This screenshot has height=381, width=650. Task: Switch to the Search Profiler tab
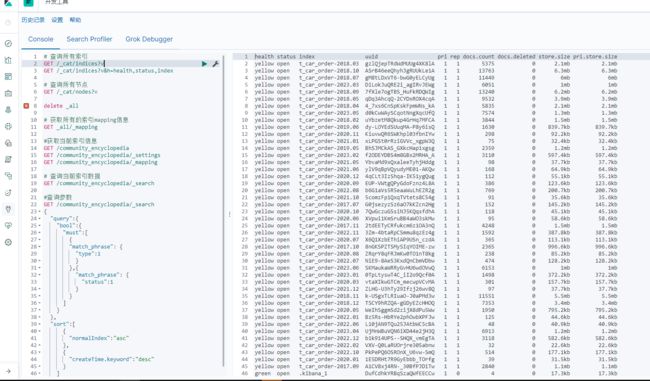point(89,39)
